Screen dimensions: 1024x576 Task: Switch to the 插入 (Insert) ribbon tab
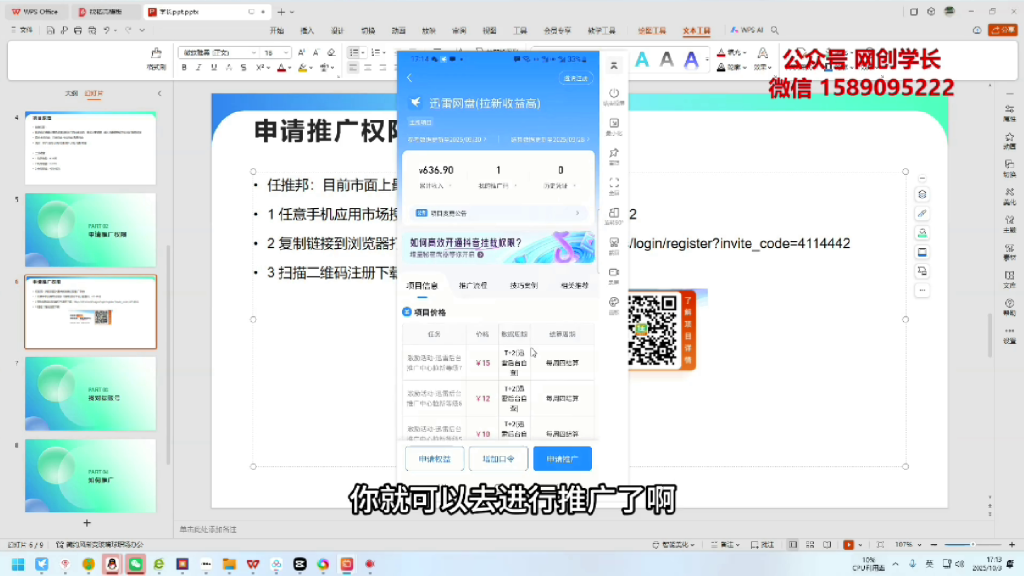[306, 30]
